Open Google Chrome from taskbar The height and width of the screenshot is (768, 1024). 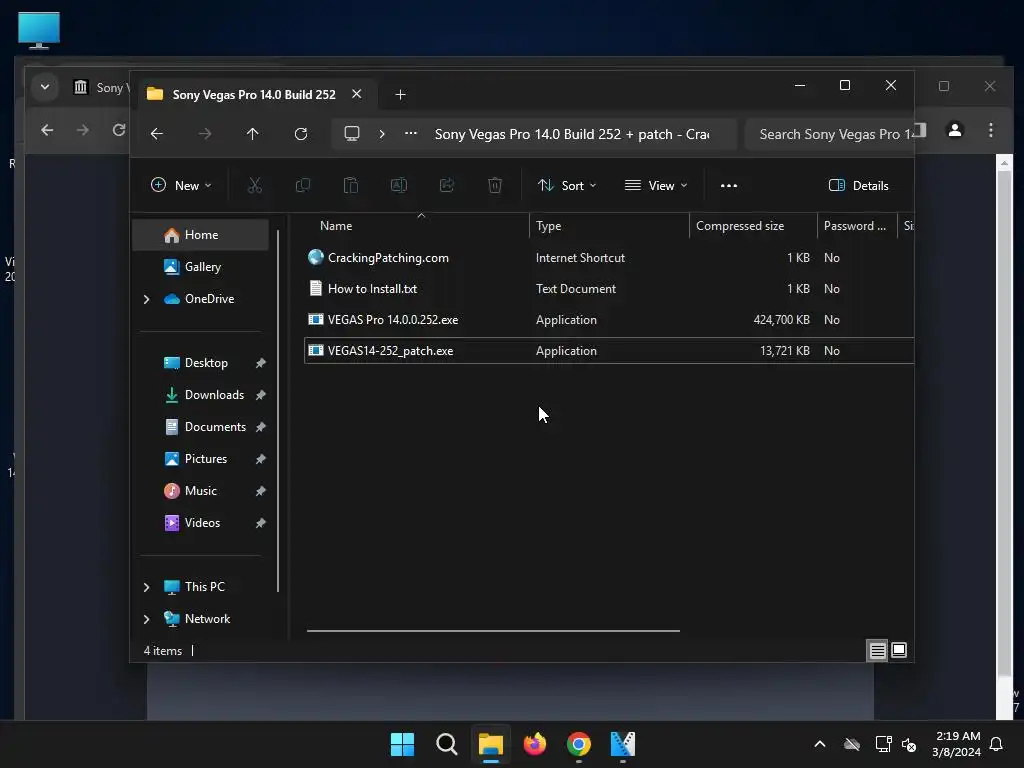pos(579,744)
